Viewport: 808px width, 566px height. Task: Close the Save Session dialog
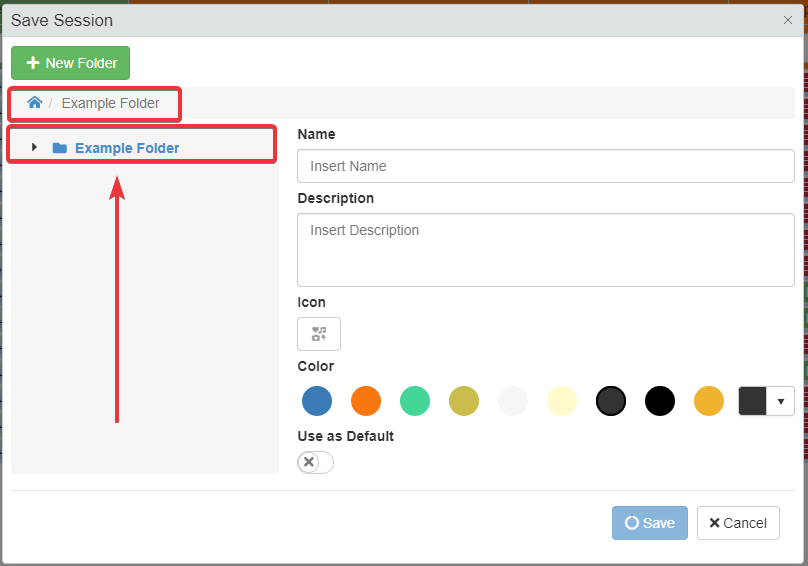(x=787, y=20)
